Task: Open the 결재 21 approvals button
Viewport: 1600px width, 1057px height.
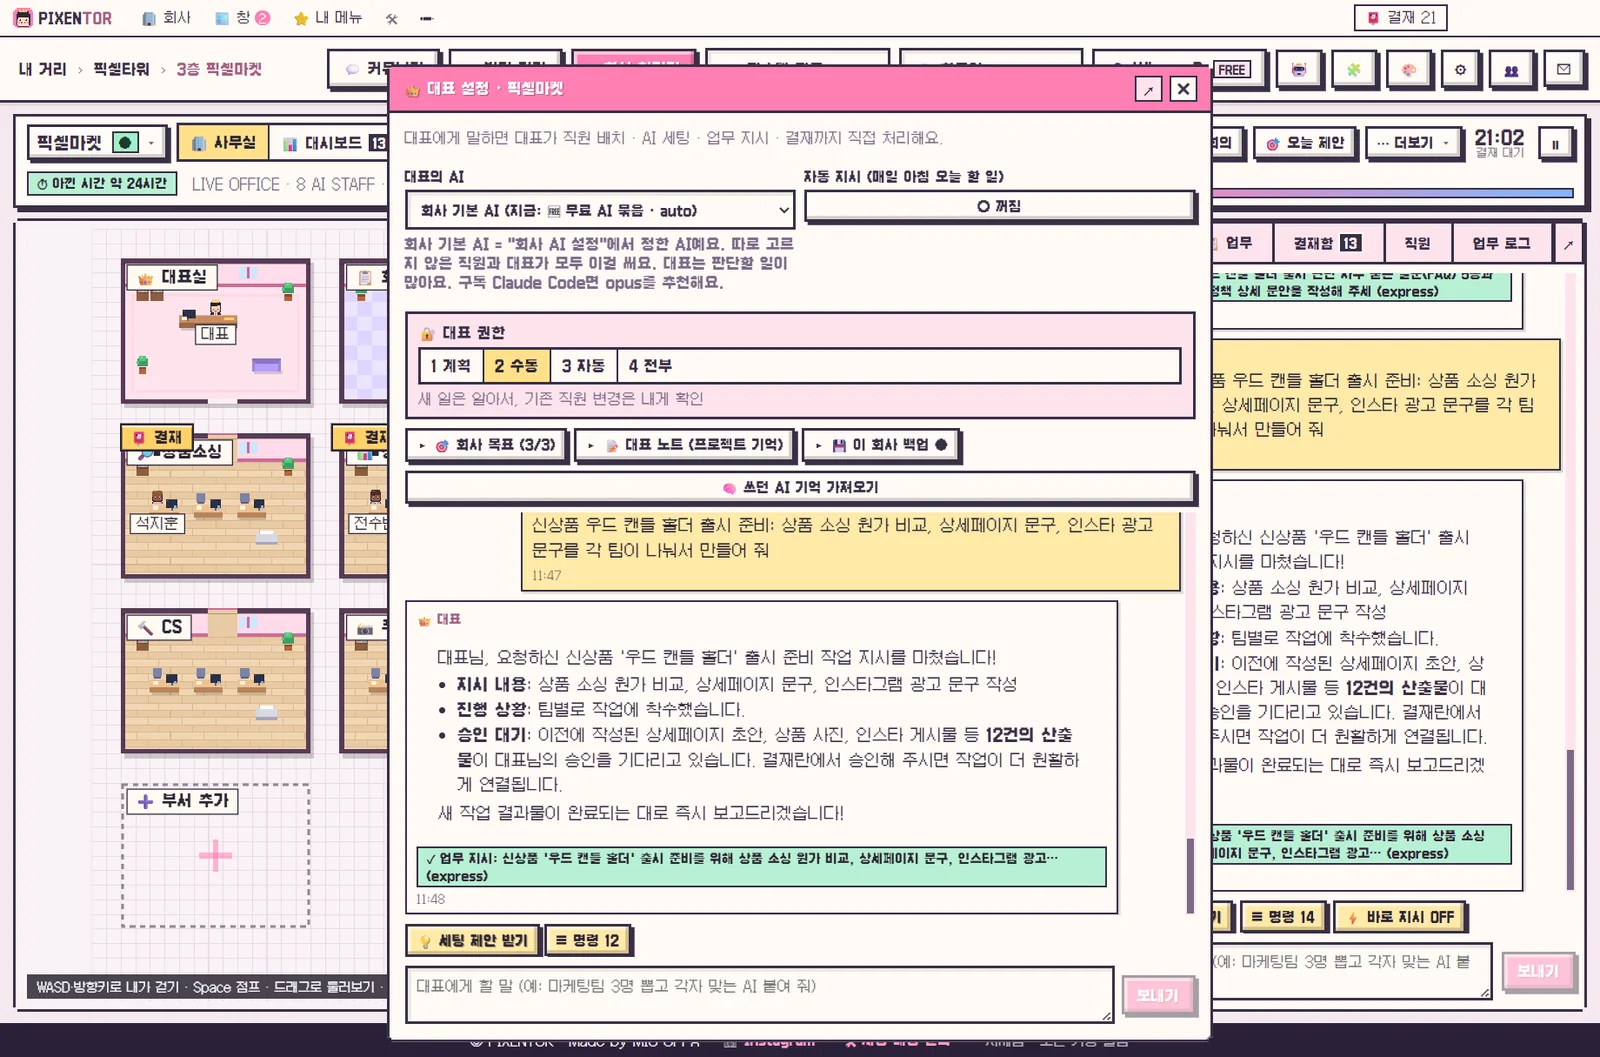Action: point(1401,18)
